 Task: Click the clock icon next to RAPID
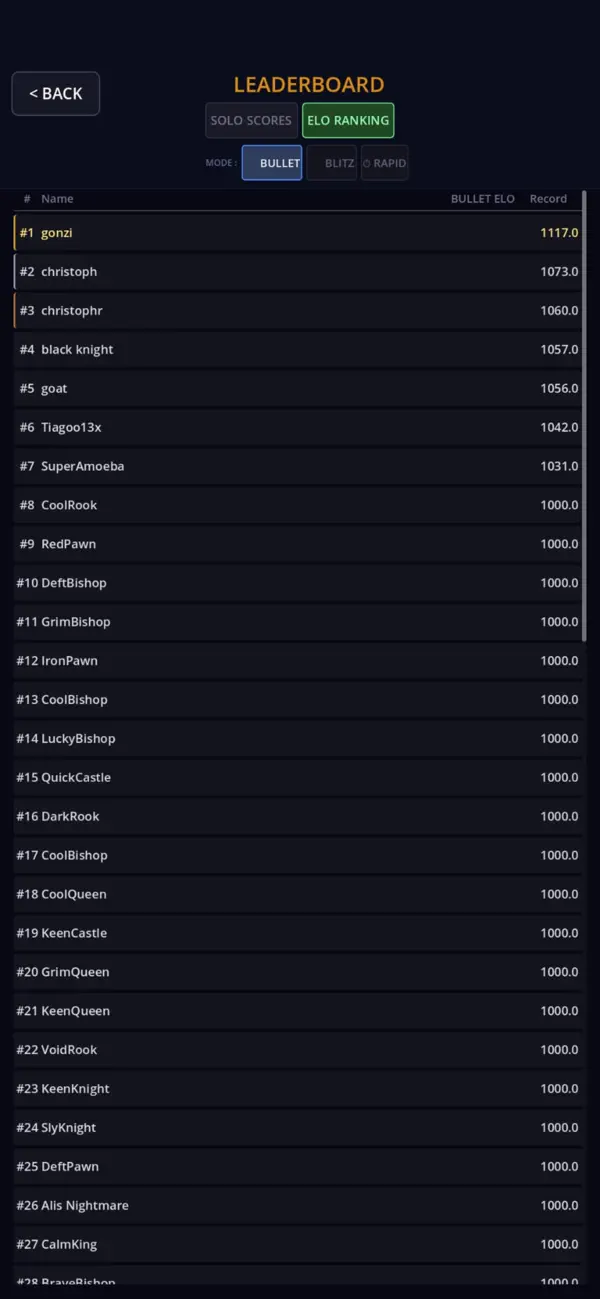(366, 164)
